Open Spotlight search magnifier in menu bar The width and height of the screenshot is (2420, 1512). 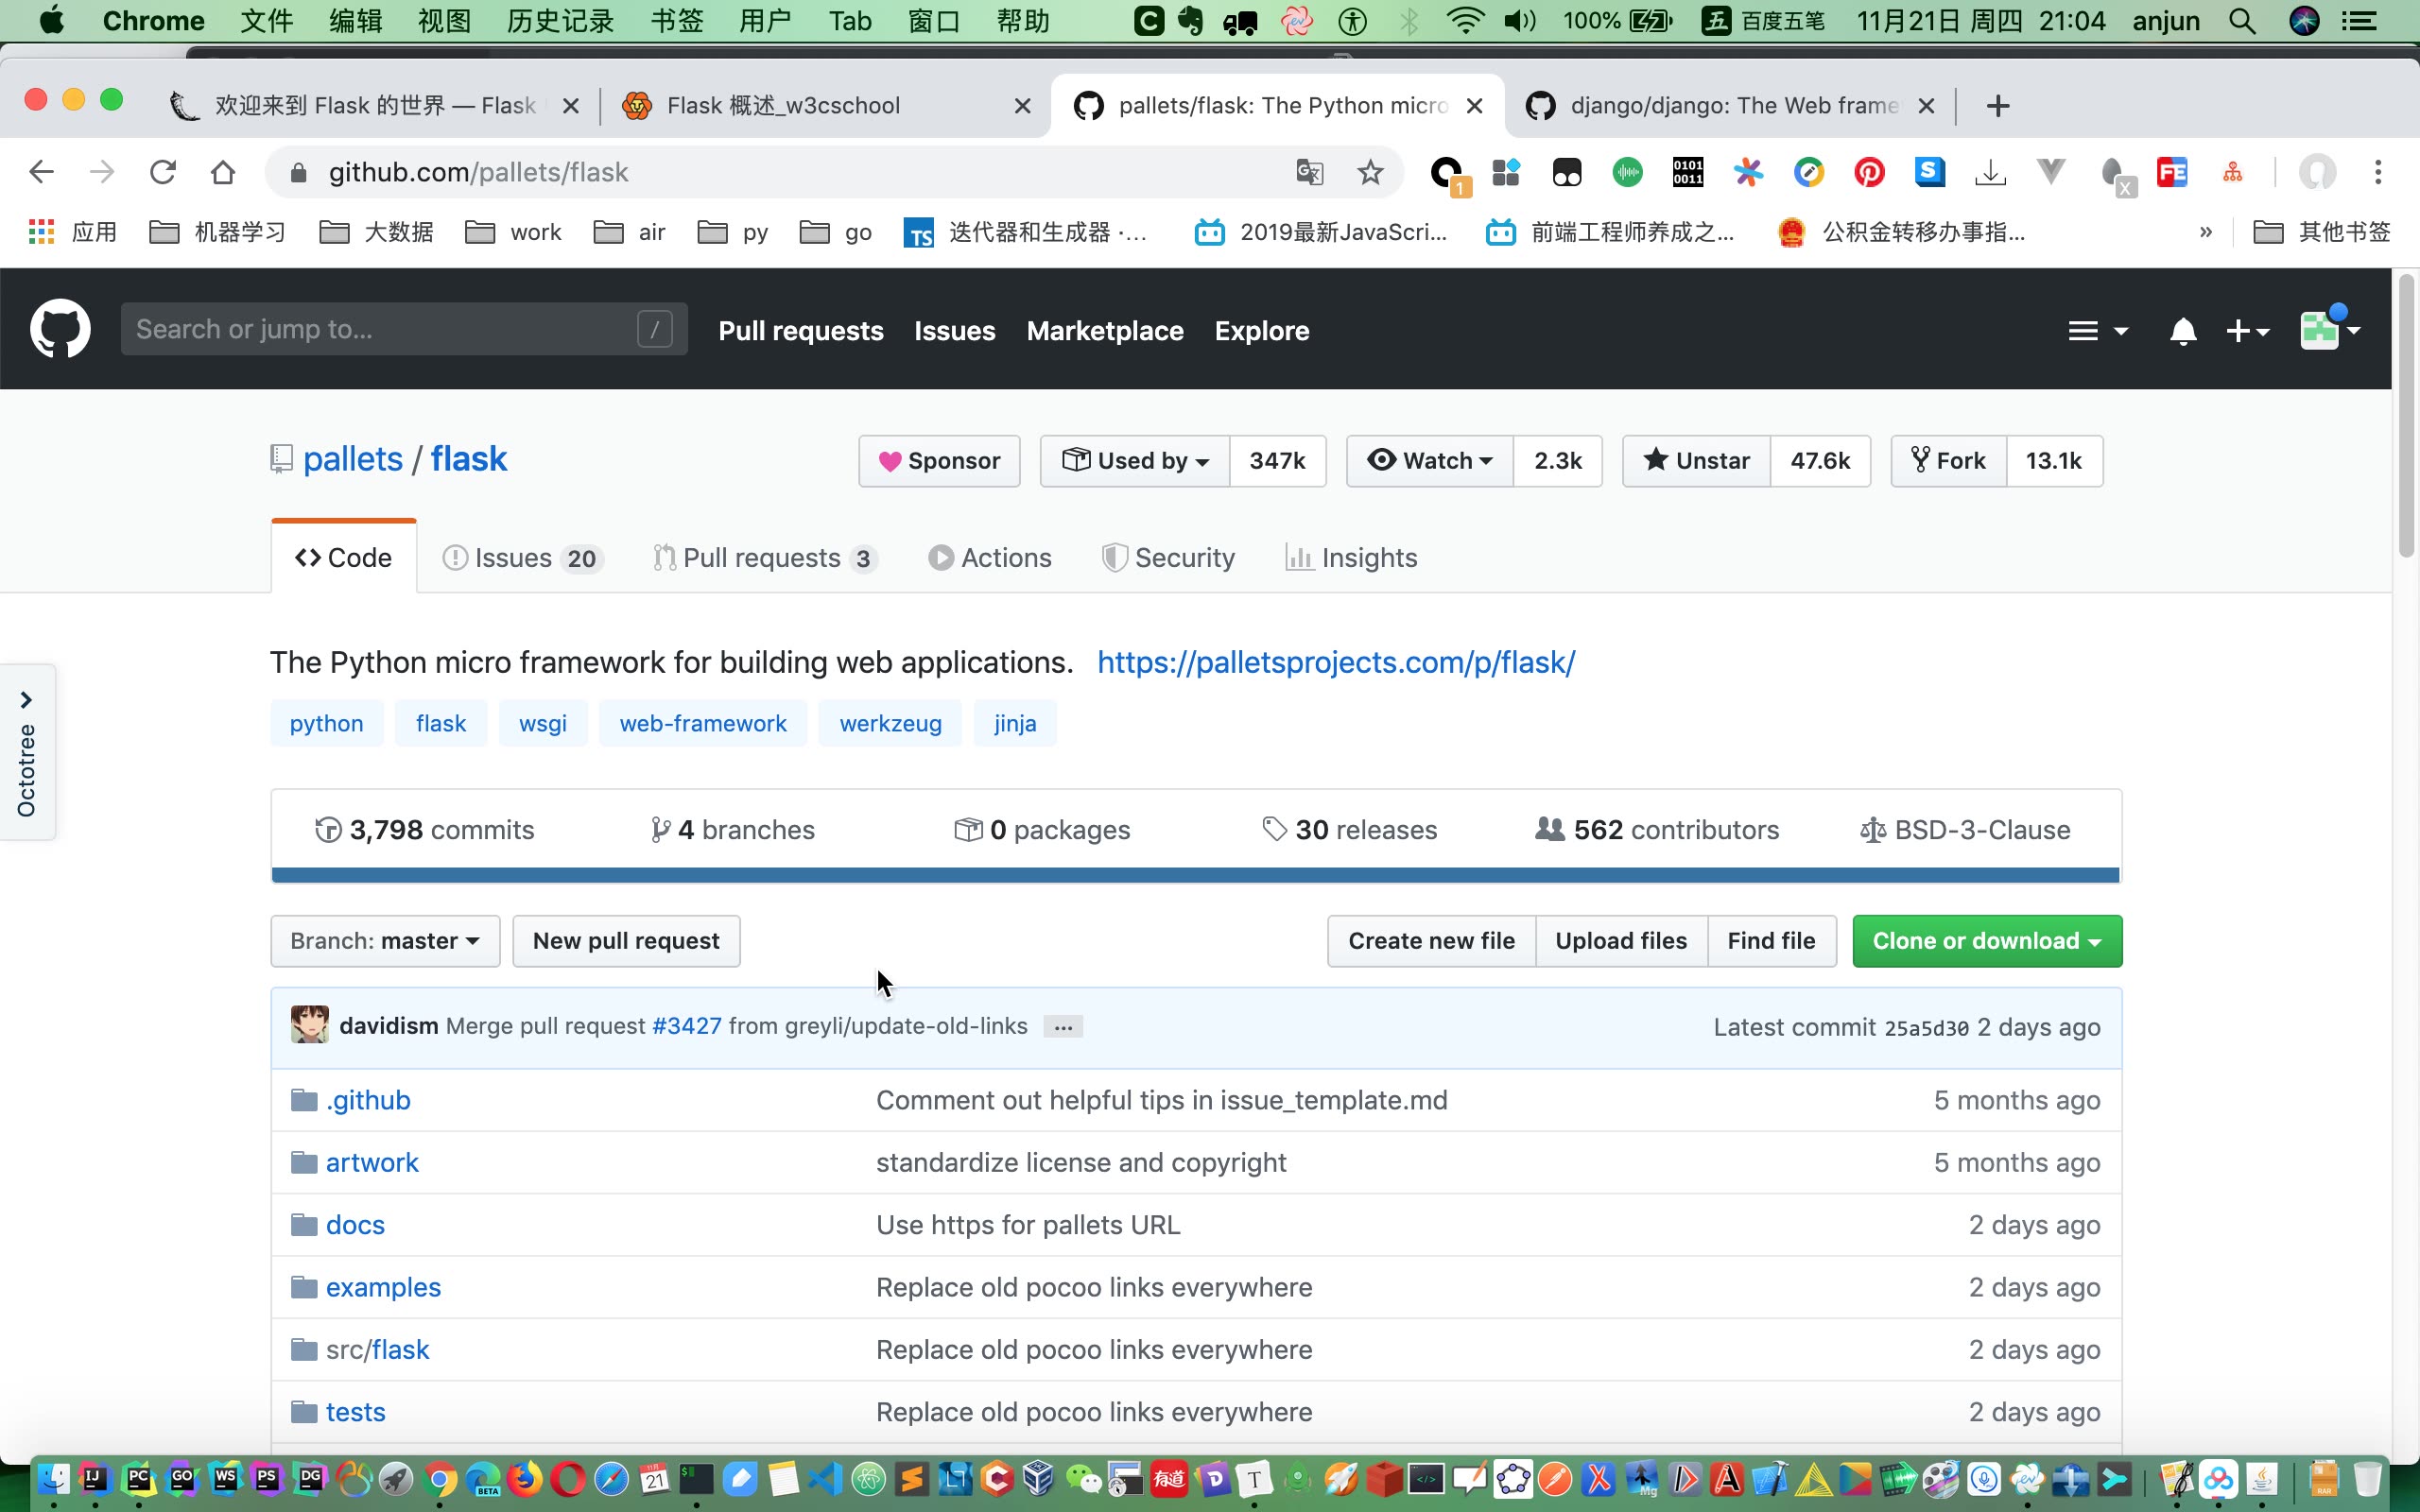[x=2242, y=21]
